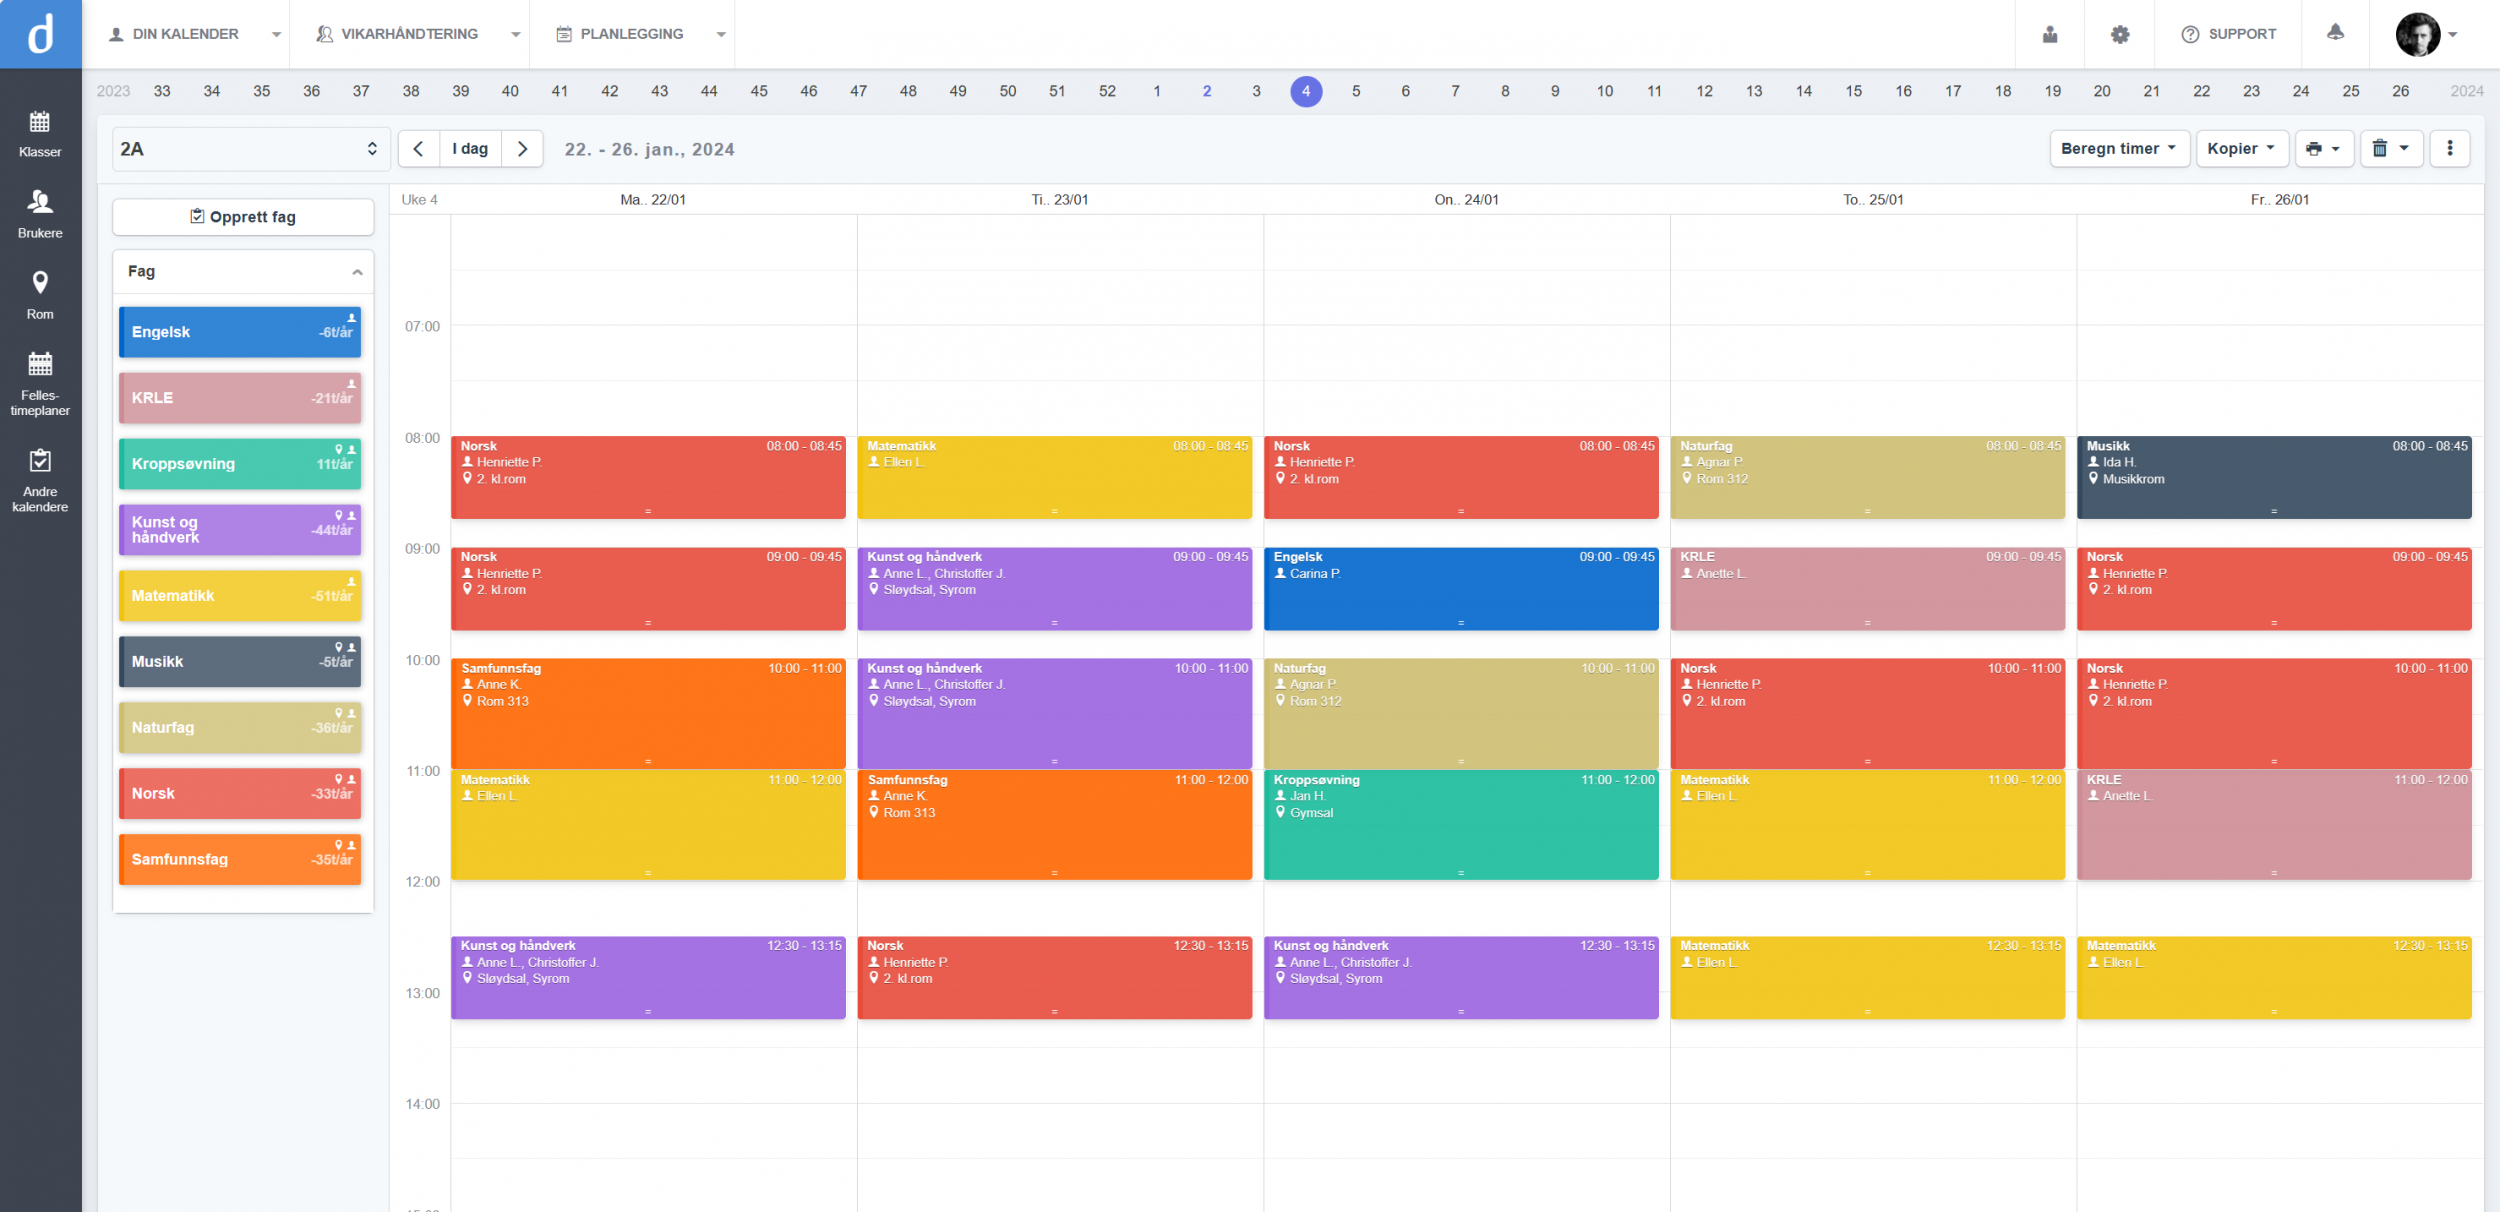2500x1212 pixels.
Task: Open the three-dot overflow menu
Action: coord(2451,148)
